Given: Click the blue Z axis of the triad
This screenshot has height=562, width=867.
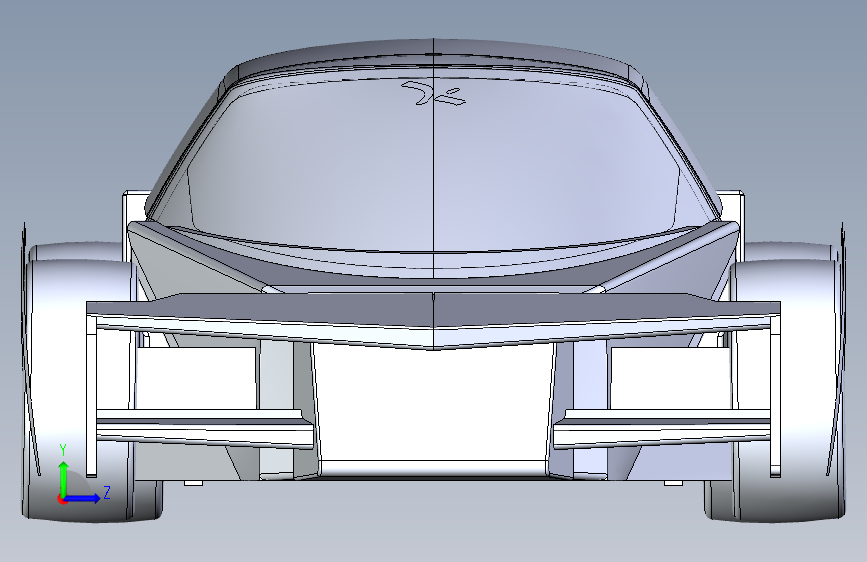Looking at the screenshot, I should (83, 498).
